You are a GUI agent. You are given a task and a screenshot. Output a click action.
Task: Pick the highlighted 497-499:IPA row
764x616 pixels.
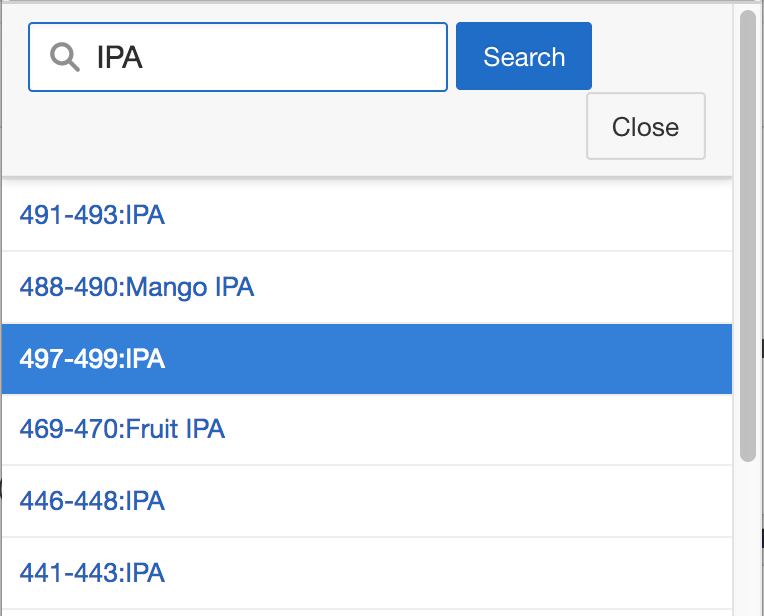pos(92,359)
